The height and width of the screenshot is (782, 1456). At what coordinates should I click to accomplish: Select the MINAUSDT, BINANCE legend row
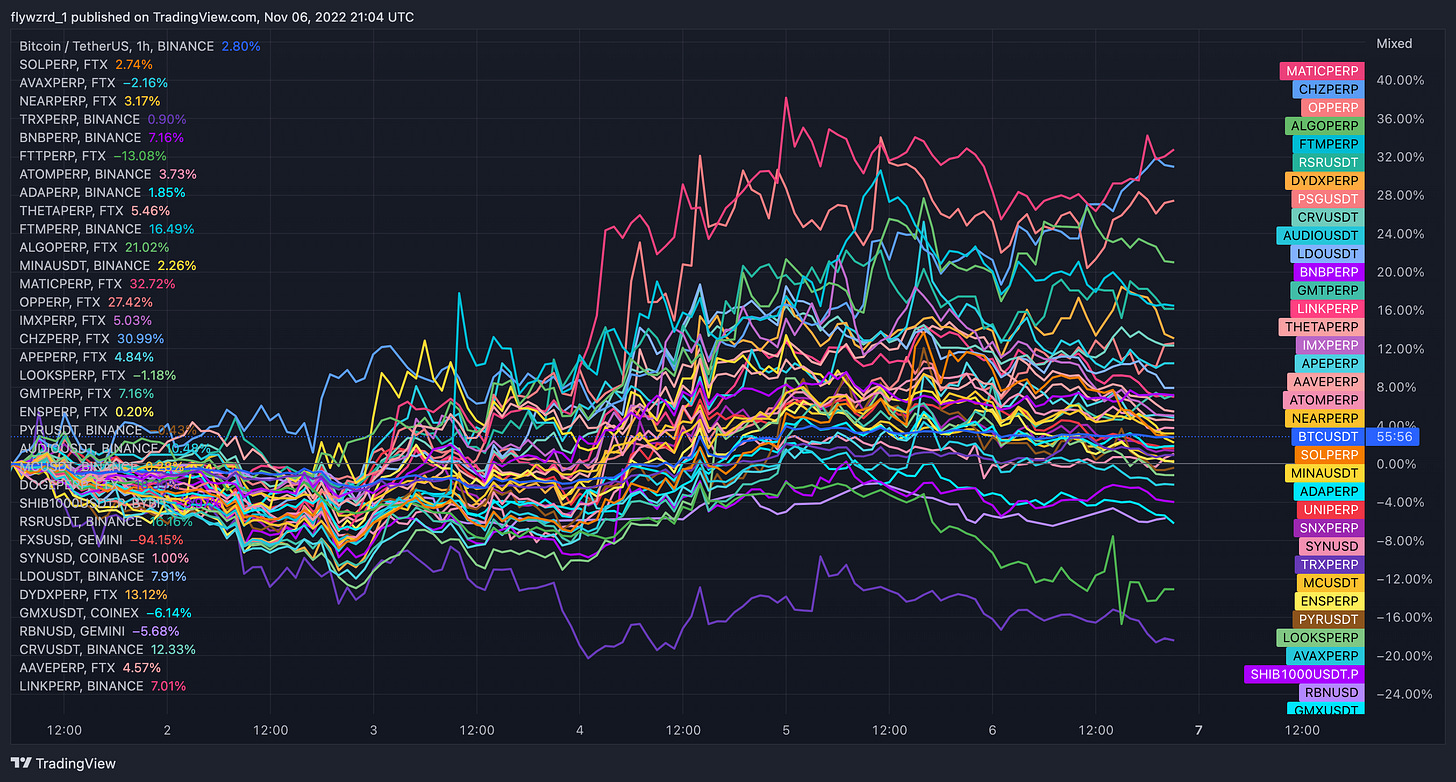tap(108, 265)
